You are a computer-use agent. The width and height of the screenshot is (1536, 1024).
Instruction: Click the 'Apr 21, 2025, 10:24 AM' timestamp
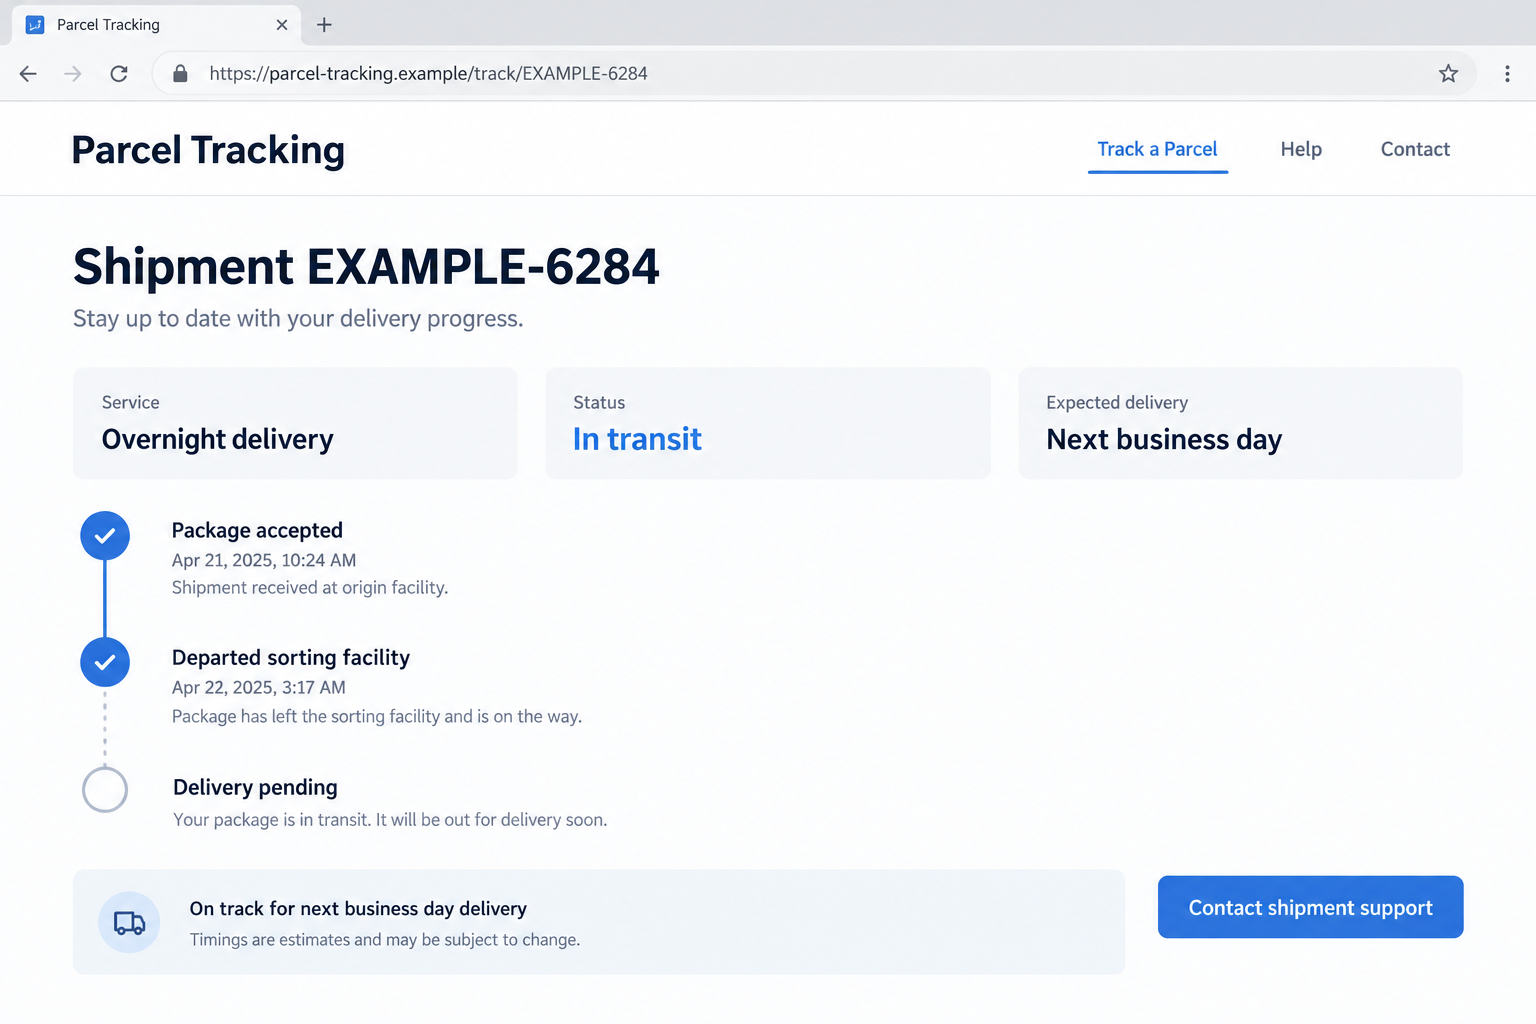(264, 560)
